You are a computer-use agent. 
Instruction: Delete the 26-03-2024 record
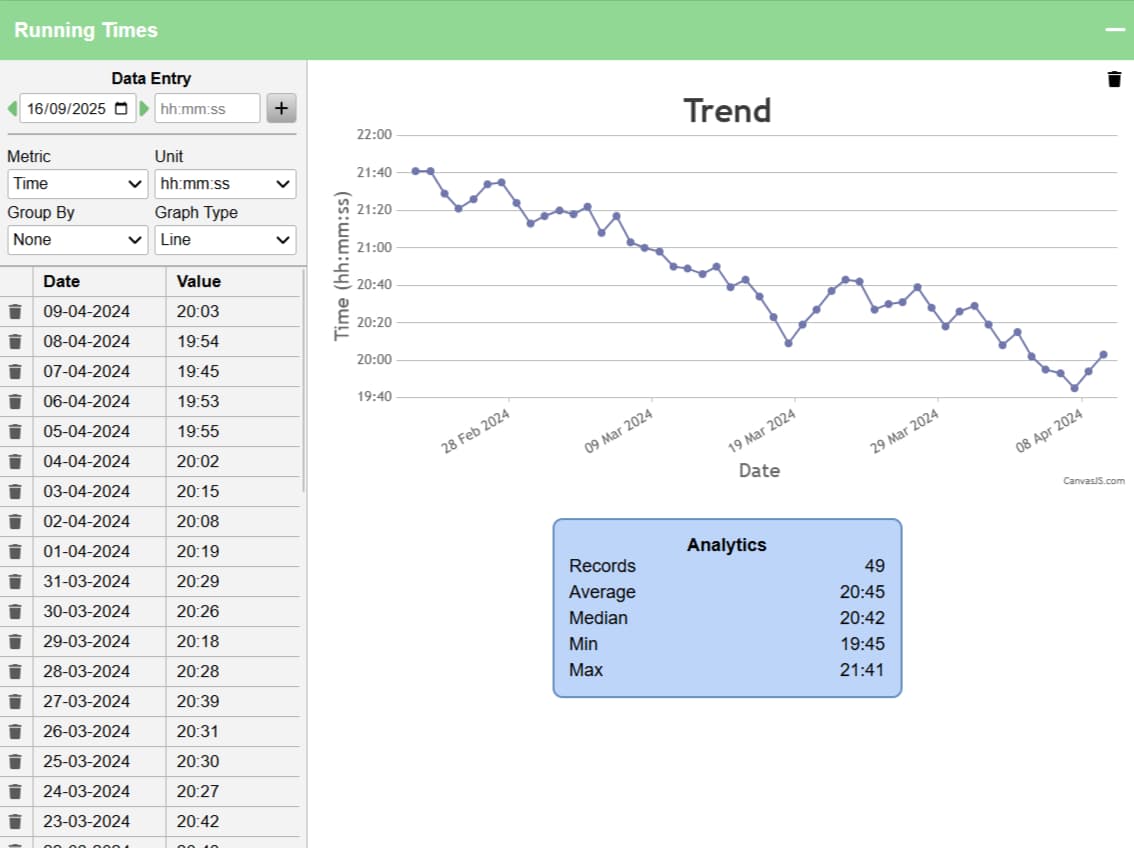click(x=15, y=732)
